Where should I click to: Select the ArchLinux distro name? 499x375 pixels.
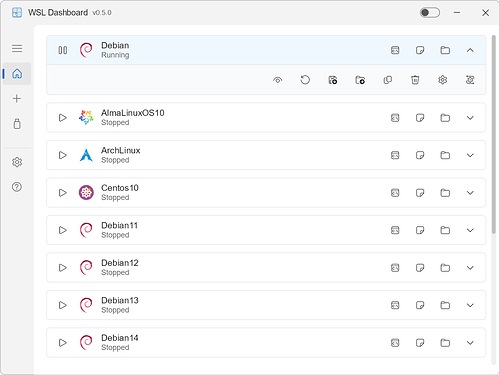(x=121, y=150)
